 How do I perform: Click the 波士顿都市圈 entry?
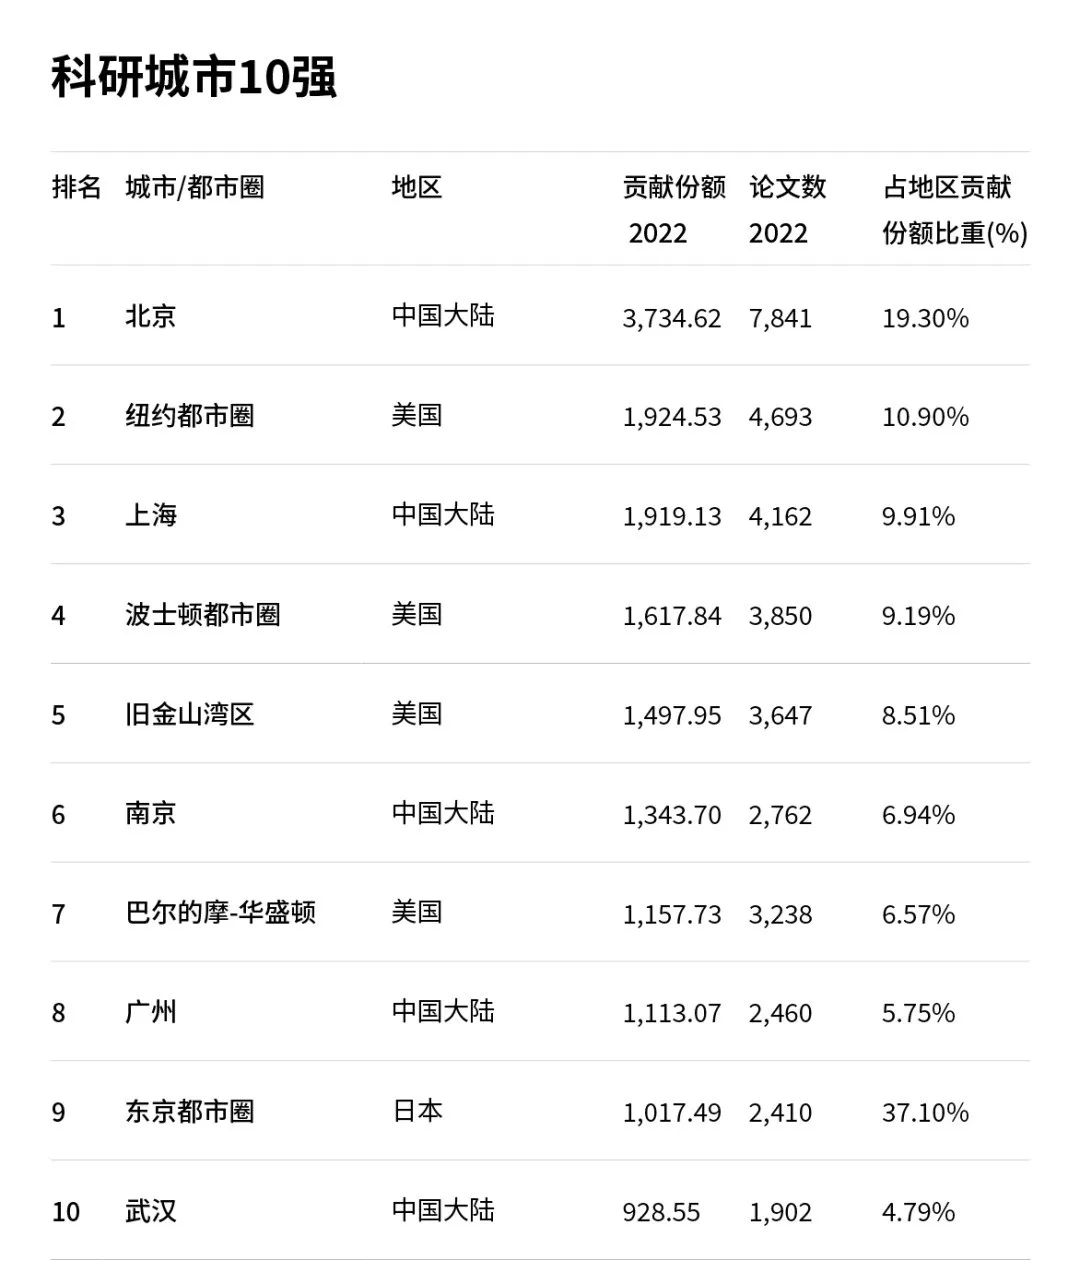(x=203, y=615)
